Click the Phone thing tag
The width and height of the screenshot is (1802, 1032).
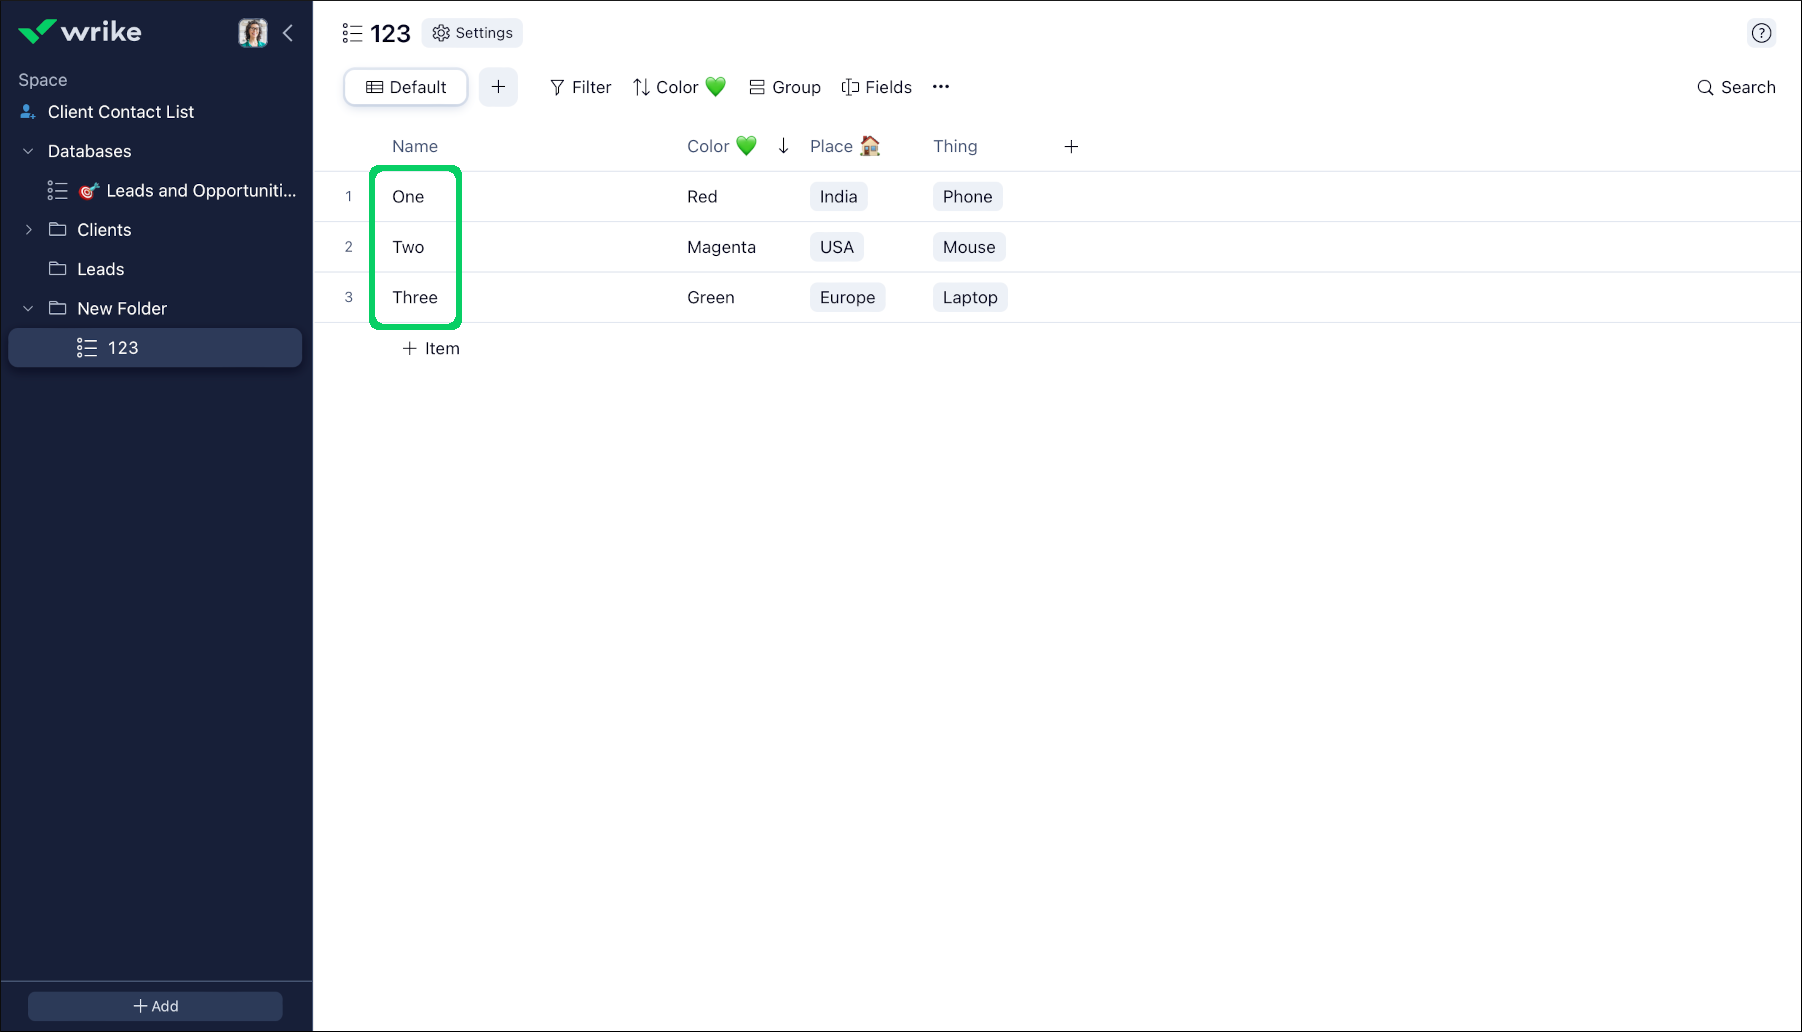click(967, 197)
